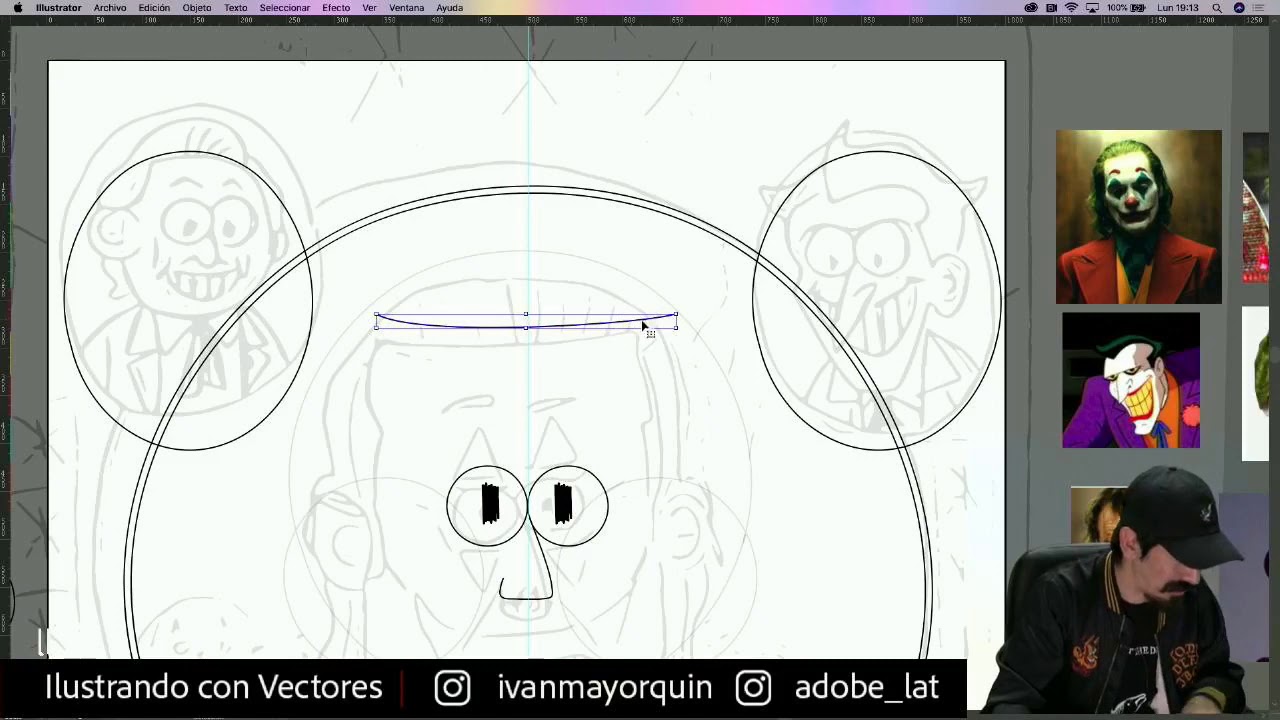Click the black left pupil shape
The width and height of the screenshot is (1280, 720).
click(490, 503)
